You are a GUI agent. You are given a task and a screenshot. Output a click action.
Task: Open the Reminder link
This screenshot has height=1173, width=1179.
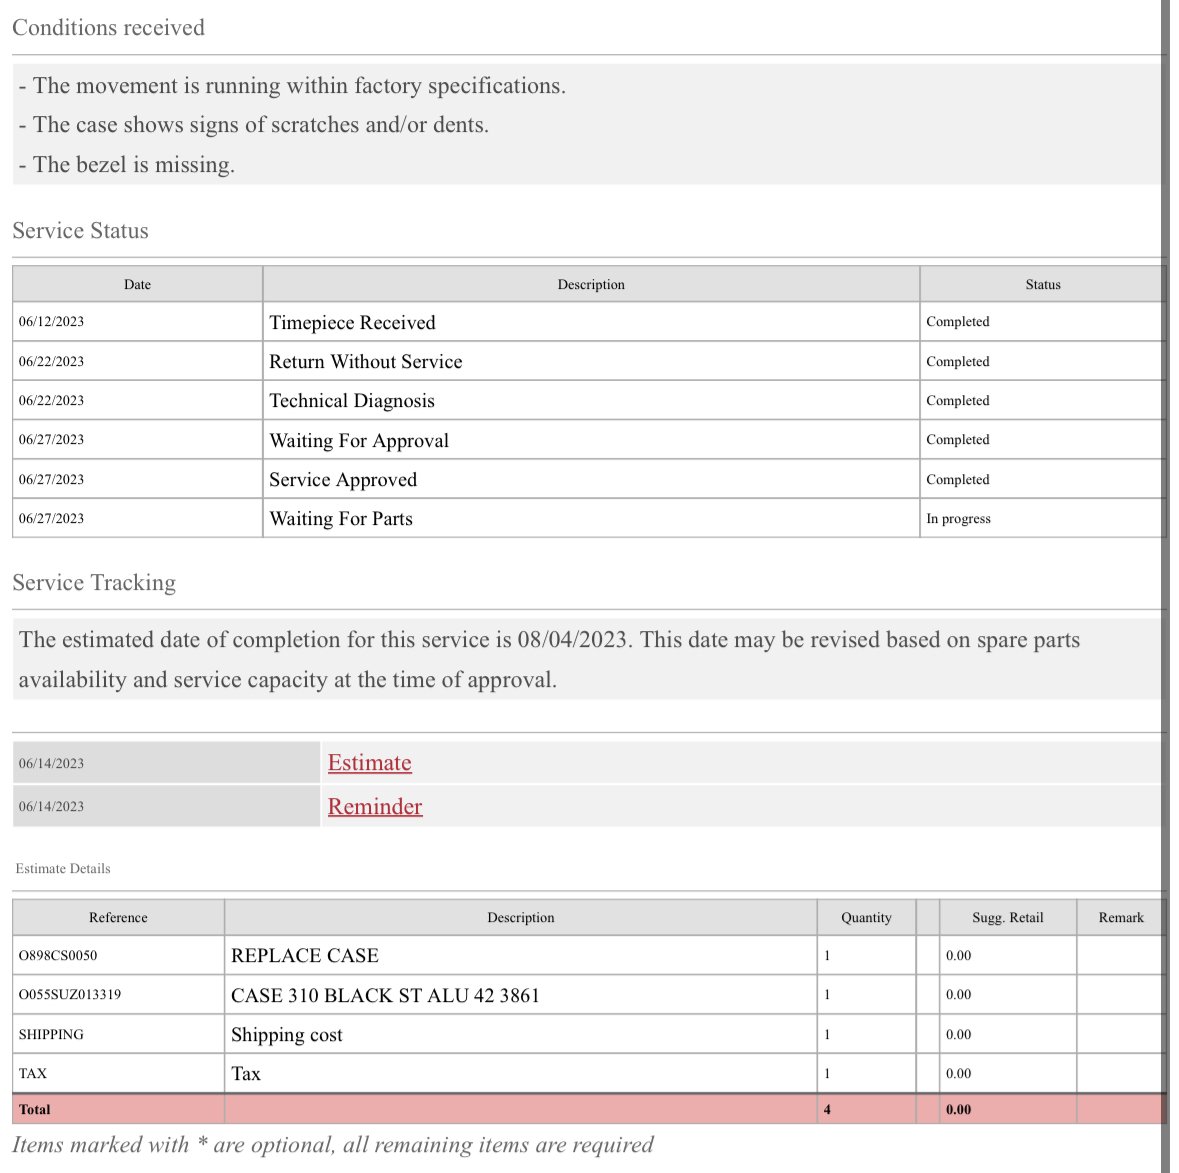pyautogui.click(x=375, y=807)
